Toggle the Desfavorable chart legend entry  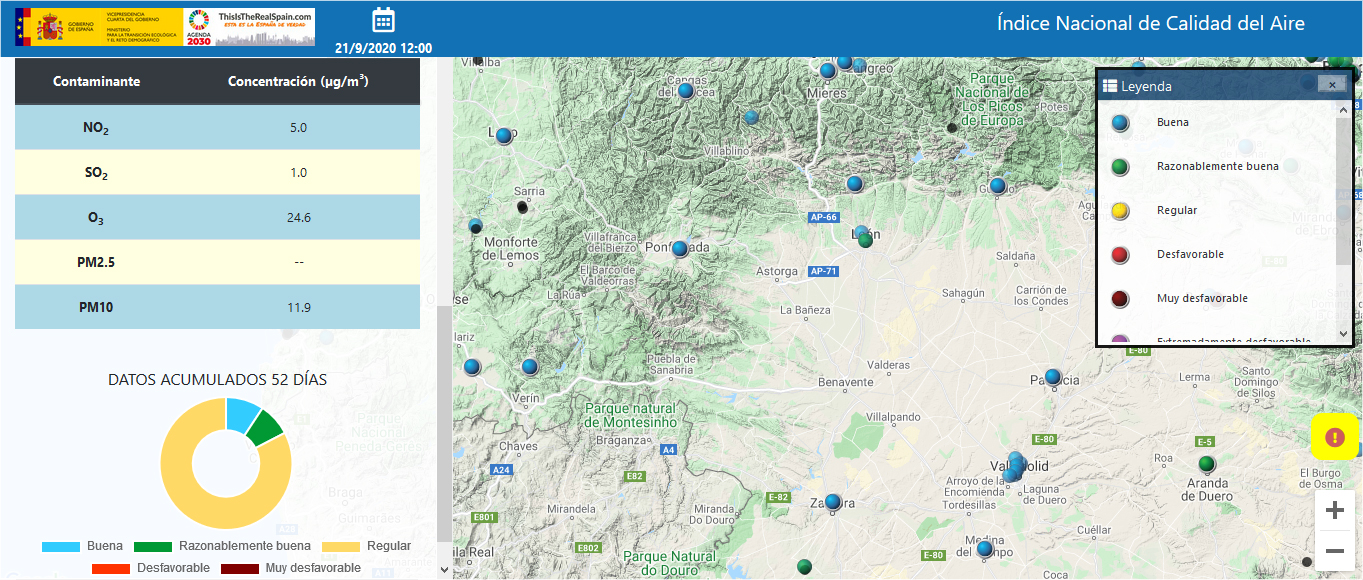tap(151, 568)
